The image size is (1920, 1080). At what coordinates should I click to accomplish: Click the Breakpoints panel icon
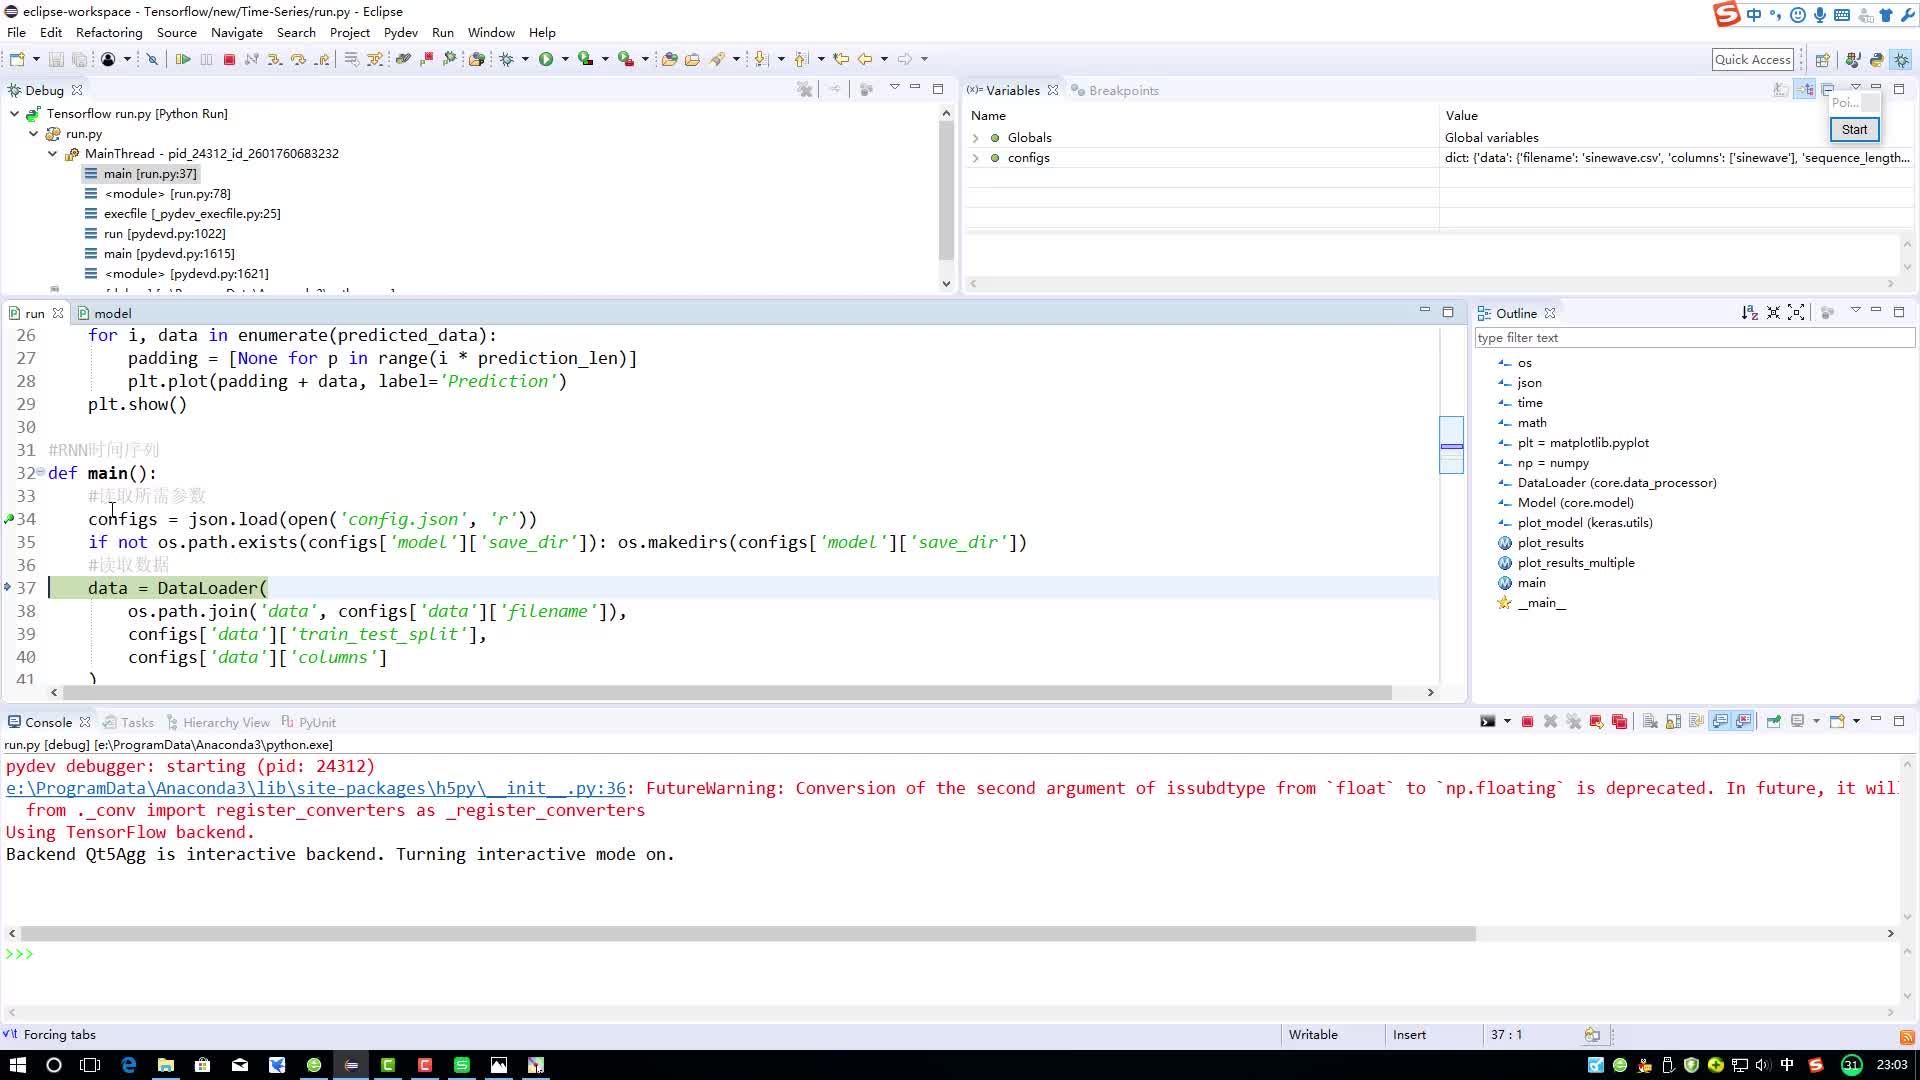pyautogui.click(x=1081, y=90)
